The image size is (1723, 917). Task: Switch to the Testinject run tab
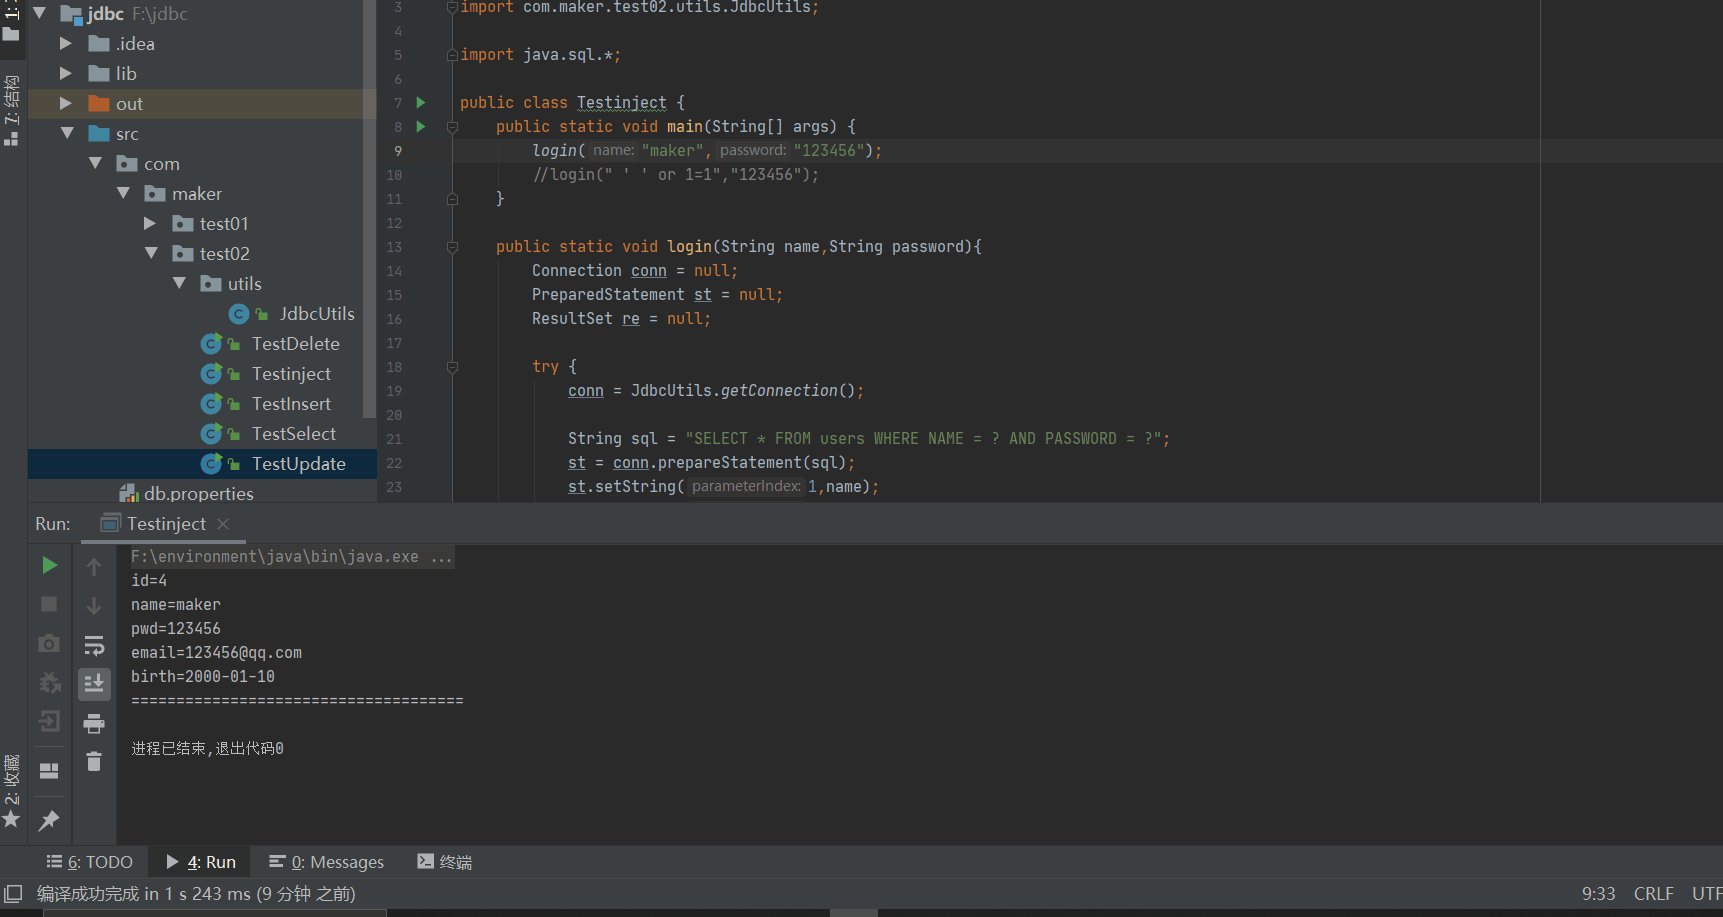click(x=166, y=523)
